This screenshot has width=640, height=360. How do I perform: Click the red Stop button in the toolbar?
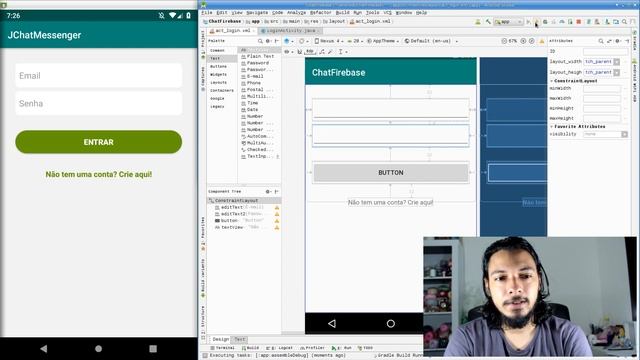[x=578, y=22]
